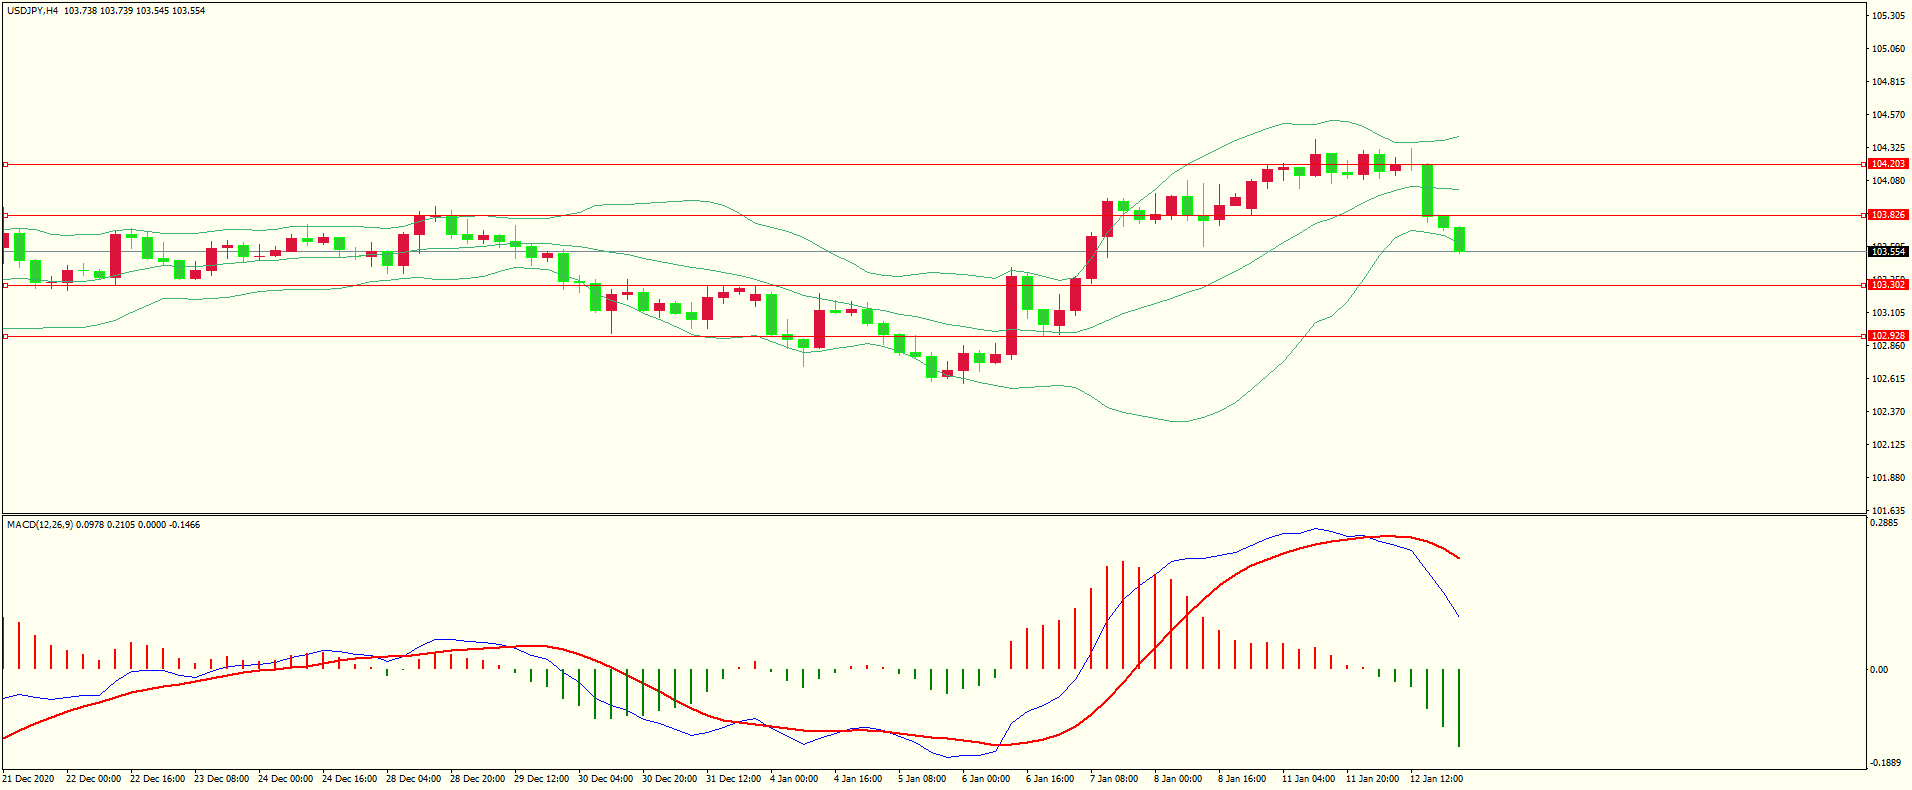
Task: Select the 103.826 price level tag
Action: [x=1888, y=215]
